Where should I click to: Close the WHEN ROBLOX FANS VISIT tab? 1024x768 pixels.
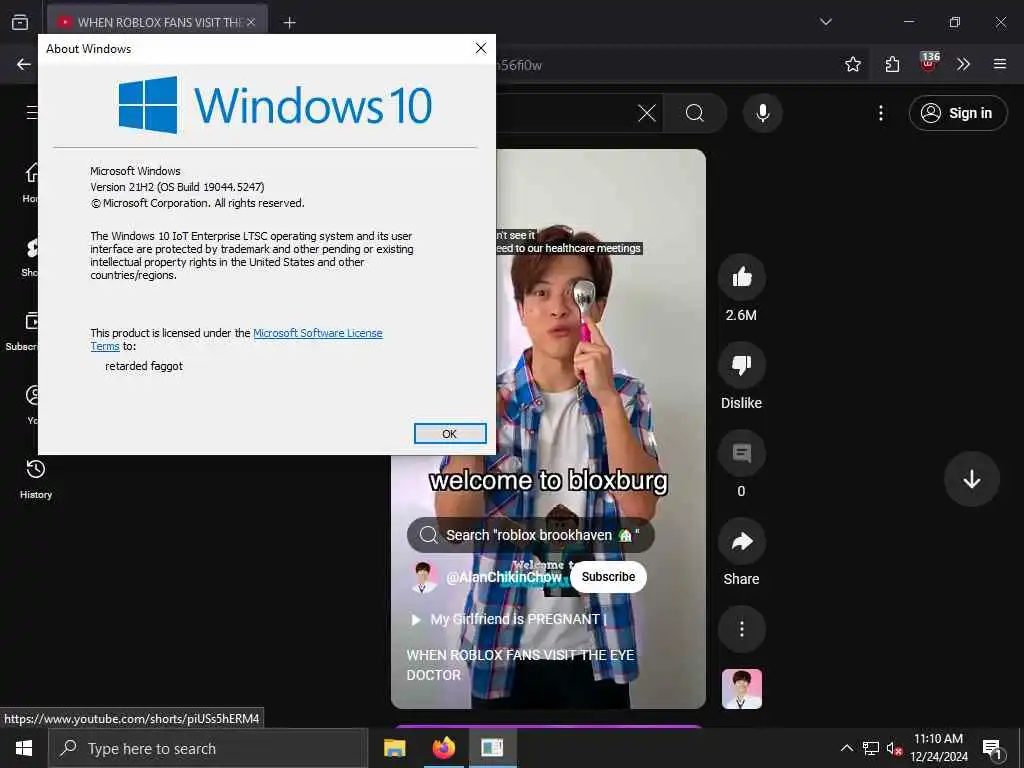pyautogui.click(x=251, y=23)
